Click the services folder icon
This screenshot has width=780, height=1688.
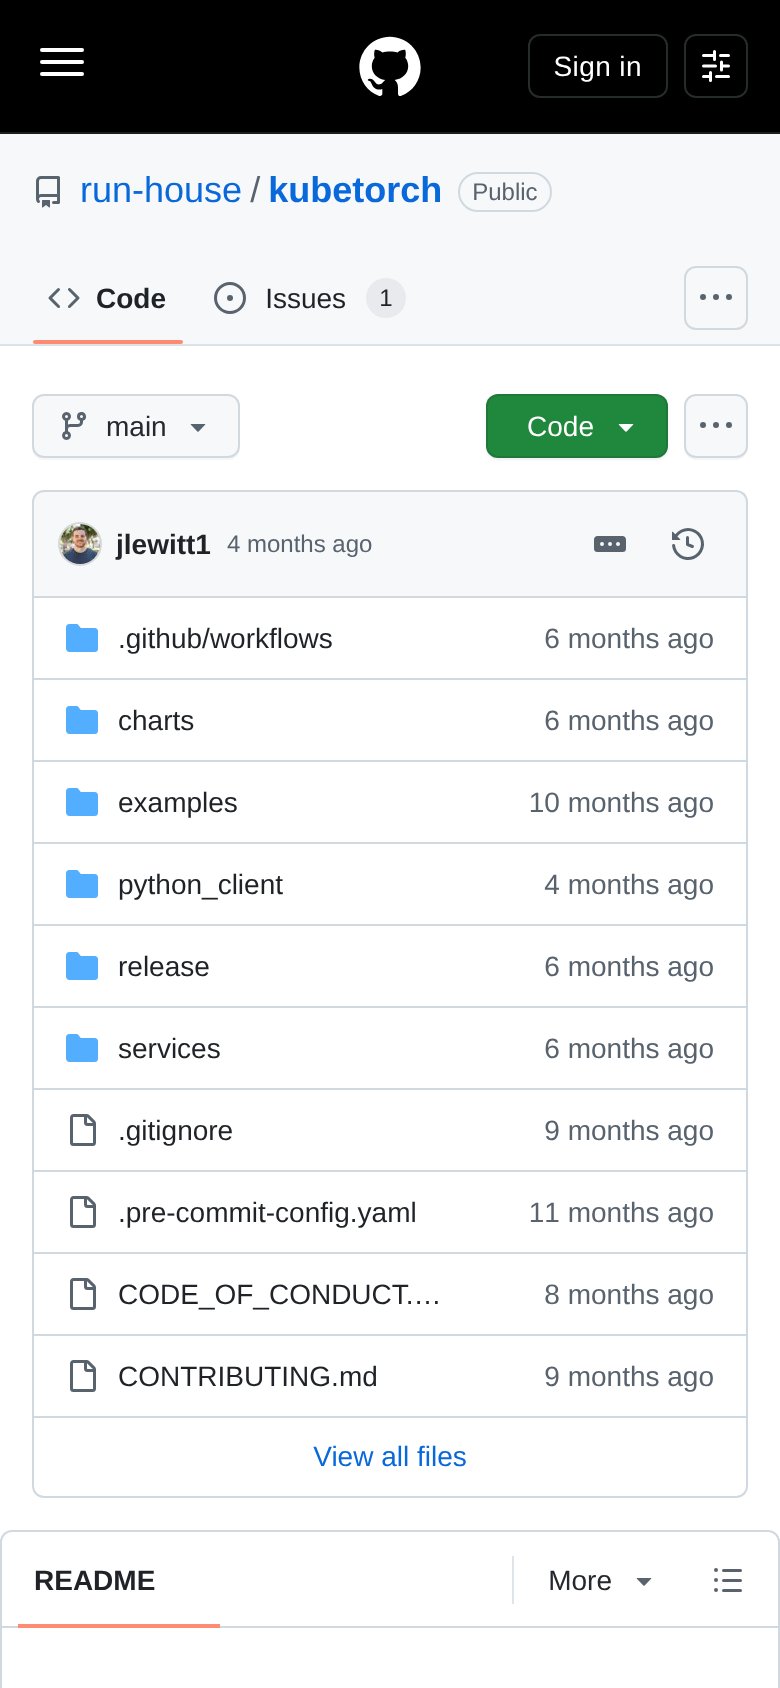pos(82,1048)
